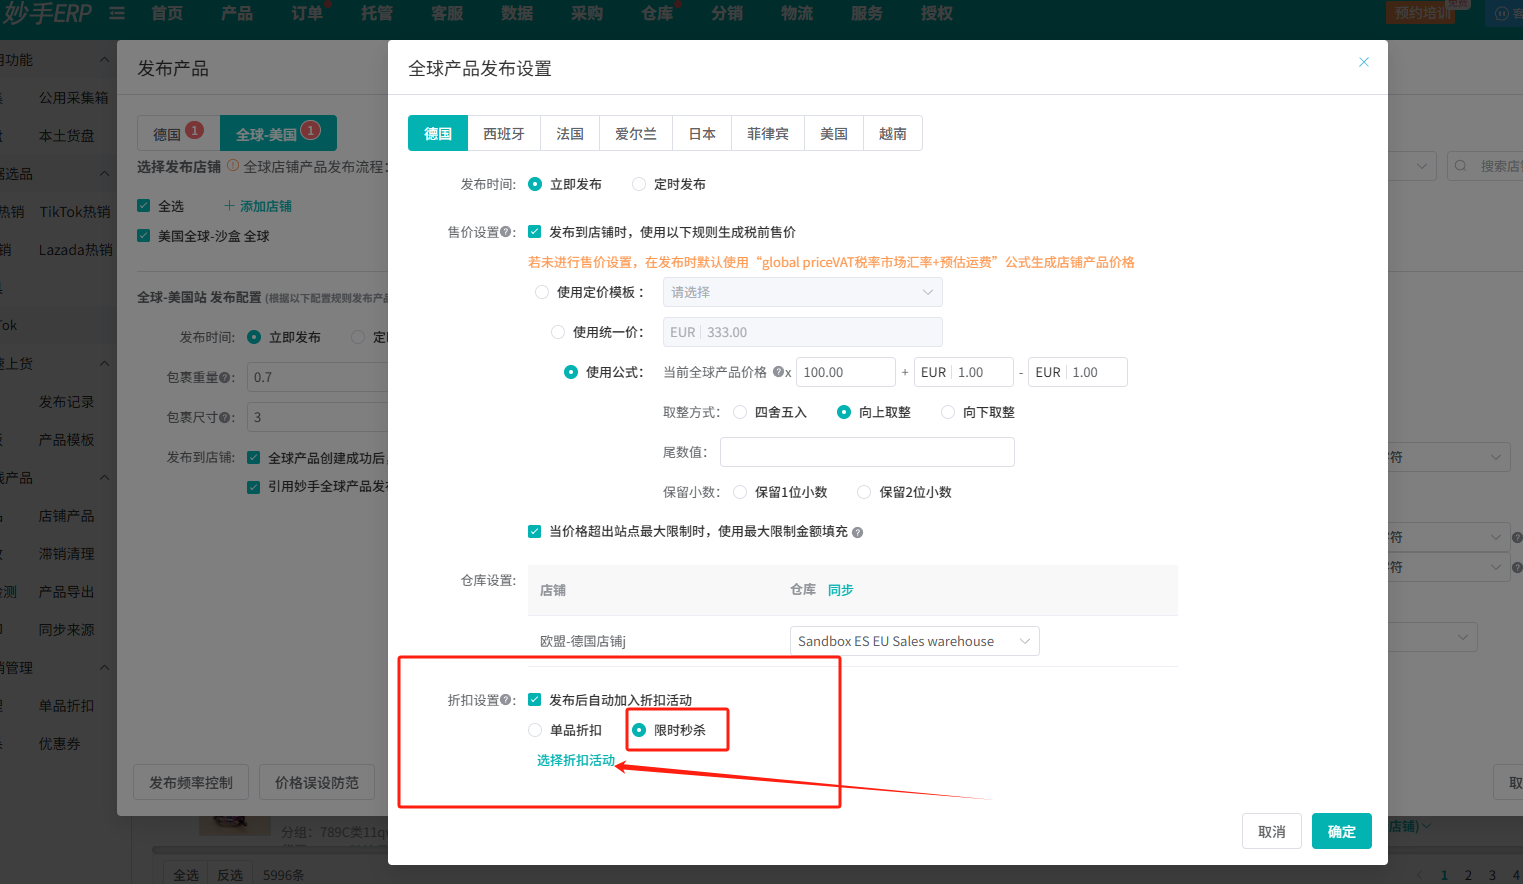
Task: Select 定时发布 radio in the dialog
Action: (x=639, y=184)
